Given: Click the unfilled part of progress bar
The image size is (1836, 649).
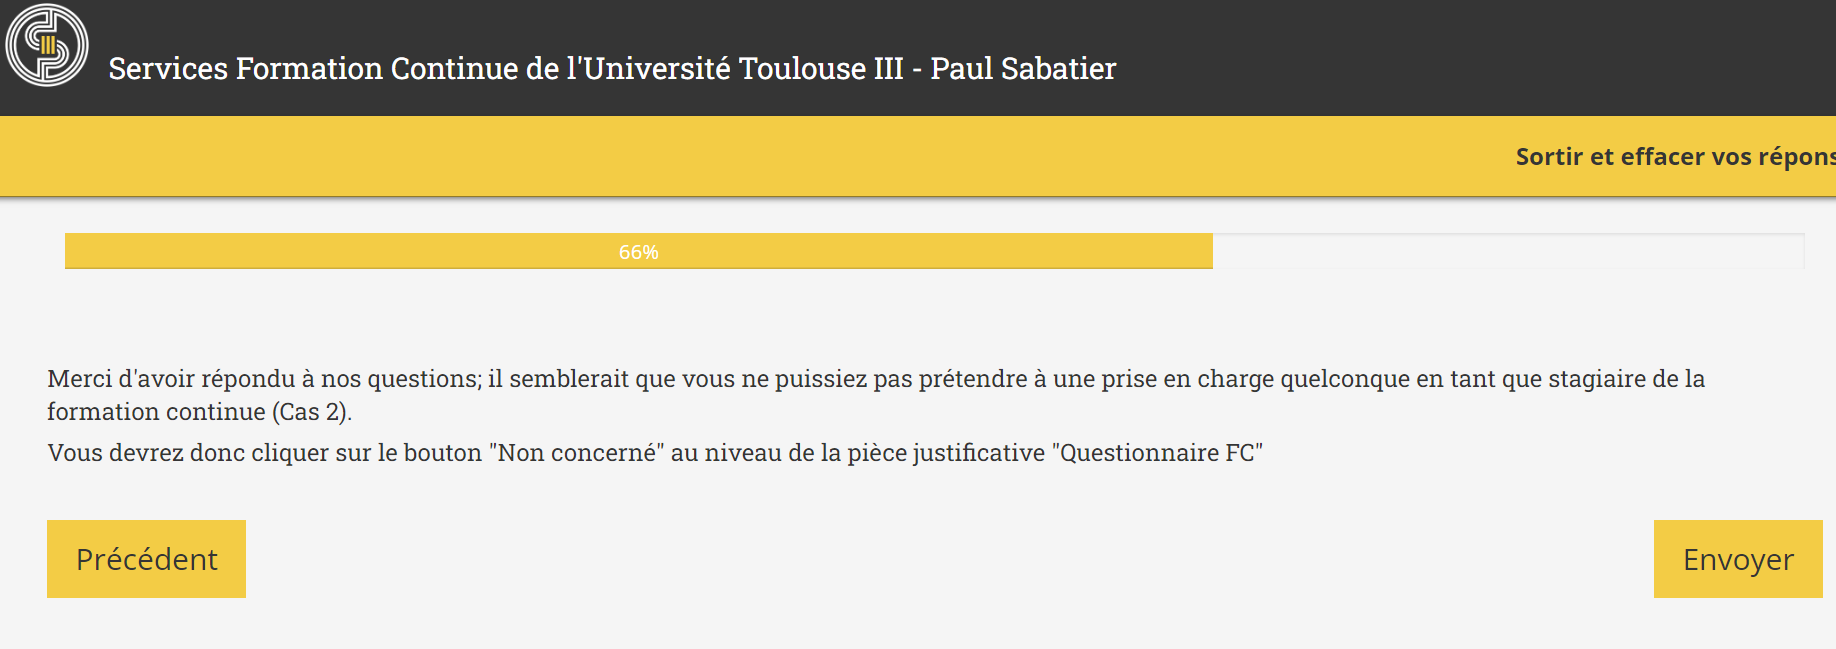Looking at the screenshot, I should click(1507, 251).
